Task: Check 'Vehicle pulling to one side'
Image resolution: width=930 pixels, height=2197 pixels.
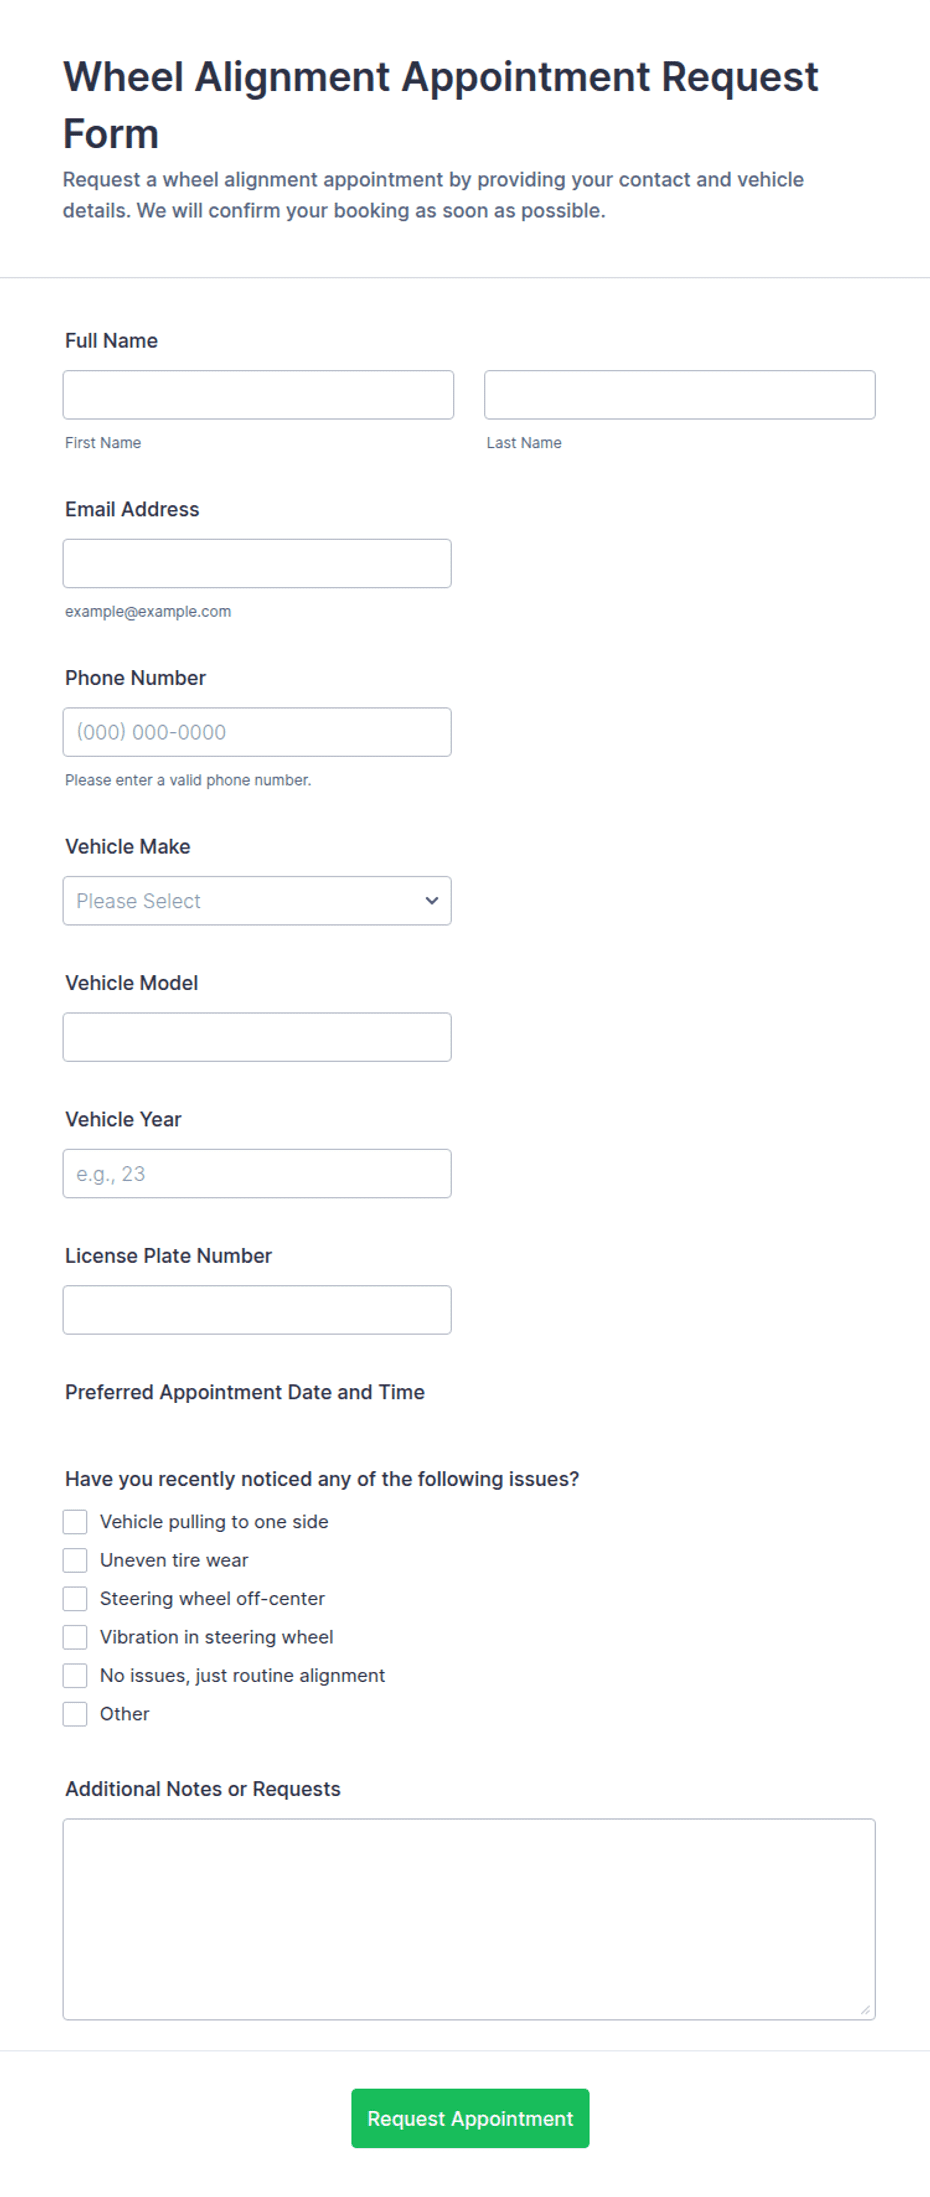Action: coord(75,1522)
